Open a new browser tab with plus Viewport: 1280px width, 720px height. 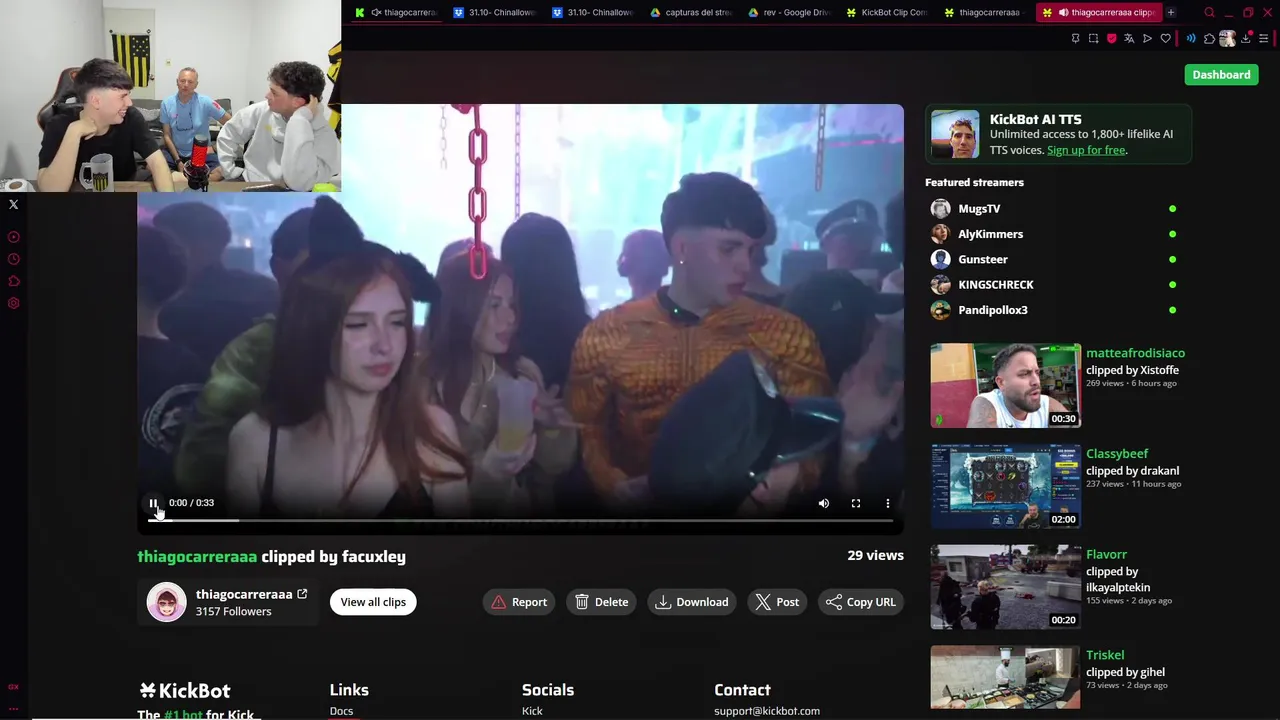1171,12
